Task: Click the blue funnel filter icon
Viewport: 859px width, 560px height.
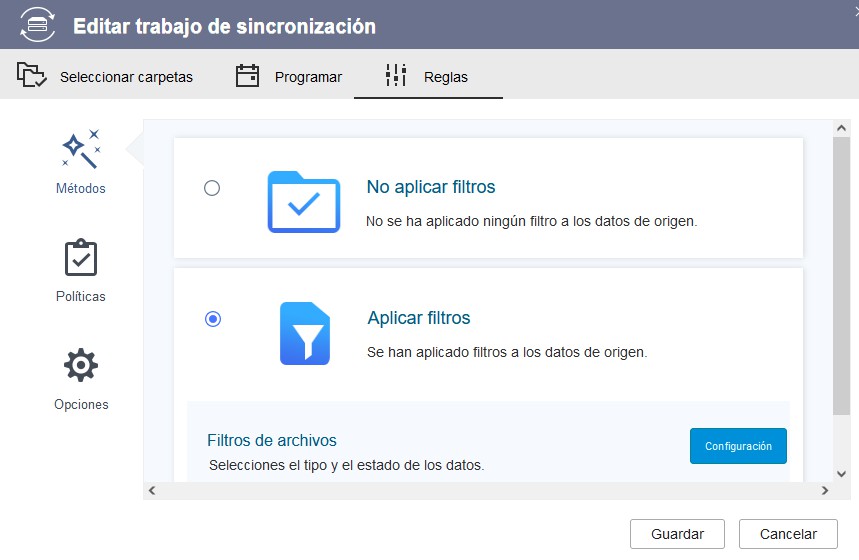Action: tap(304, 332)
